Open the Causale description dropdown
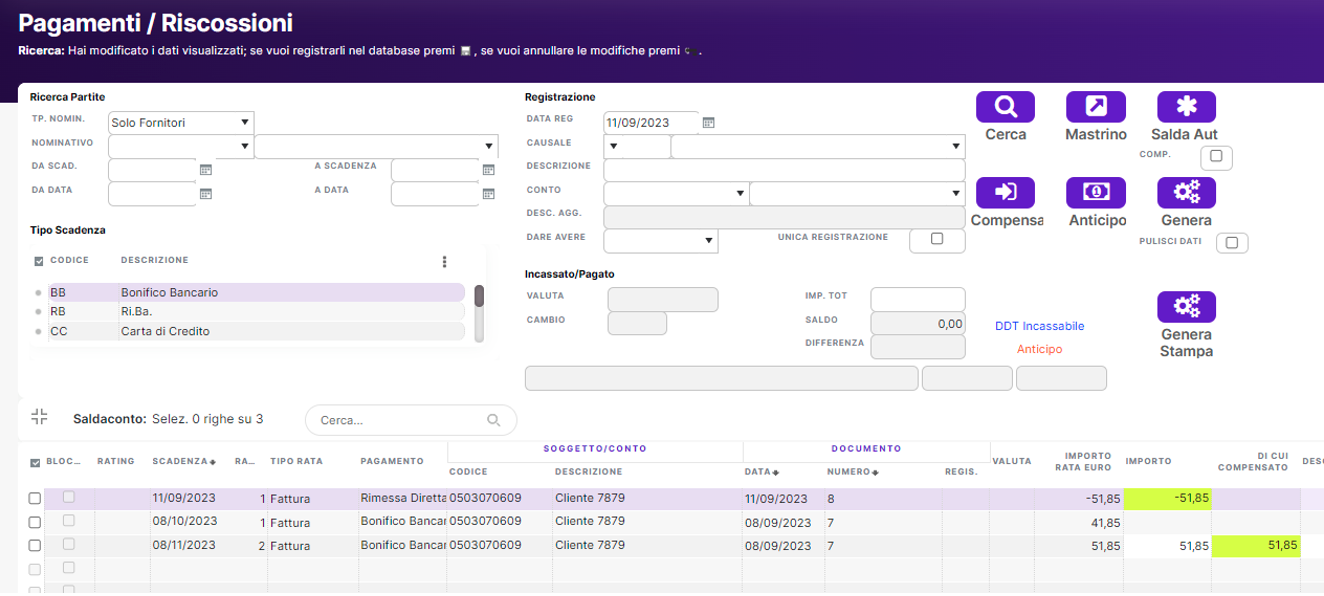This screenshot has height=596, width=1324. pos(956,147)
